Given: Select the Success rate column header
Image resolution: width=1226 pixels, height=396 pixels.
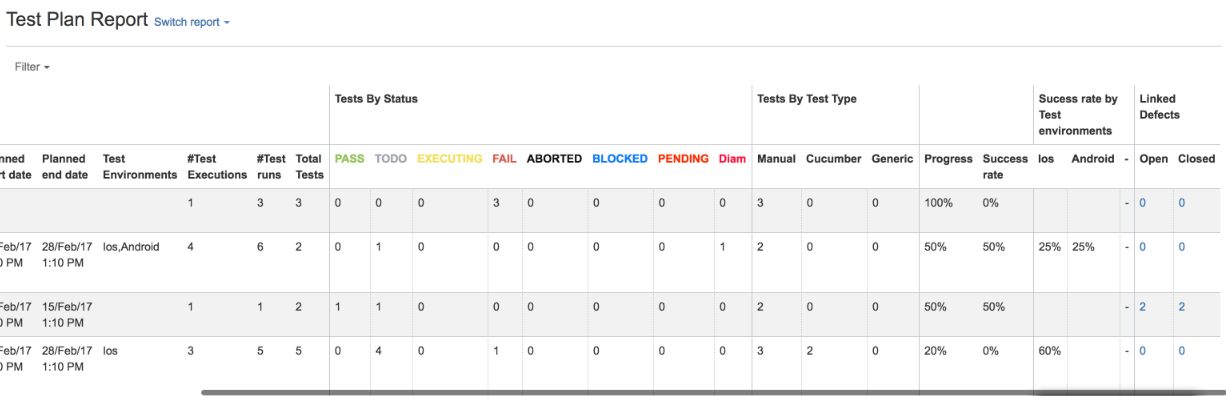Looking at the screenshot, I should click(1005, 167).
